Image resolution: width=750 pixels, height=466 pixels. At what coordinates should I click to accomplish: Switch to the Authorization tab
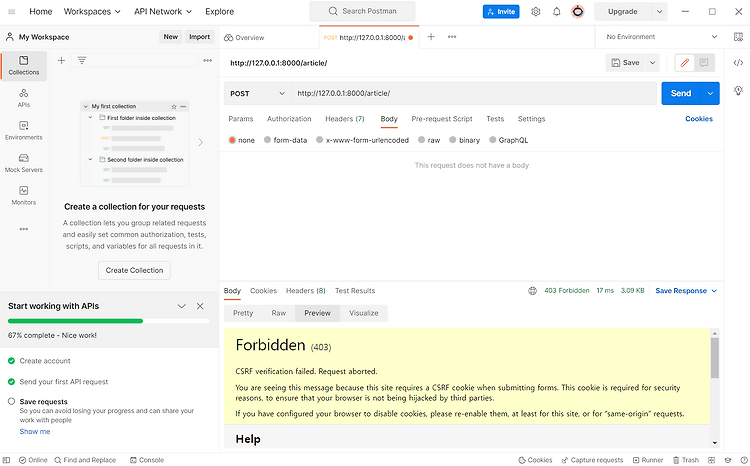click(289, 119)
